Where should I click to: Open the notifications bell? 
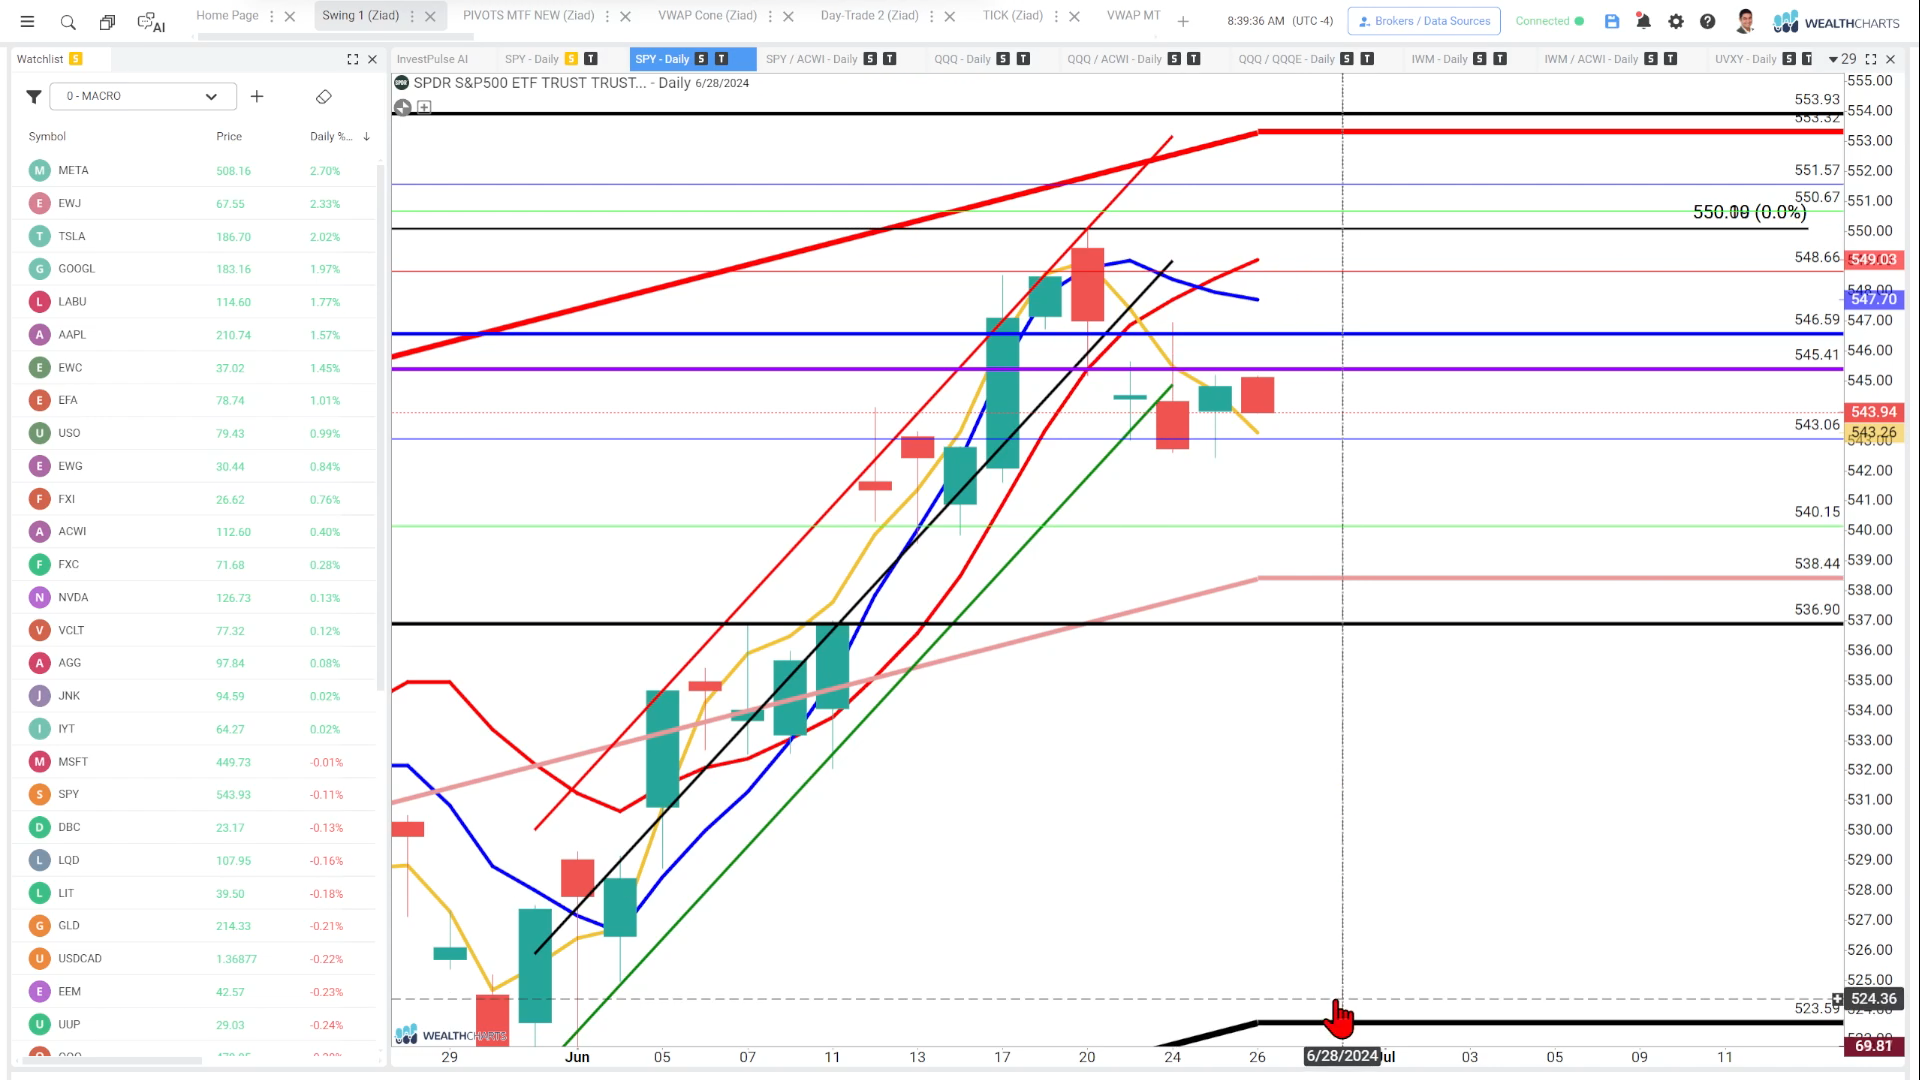pyautogui.click(x=1643, y=21)
